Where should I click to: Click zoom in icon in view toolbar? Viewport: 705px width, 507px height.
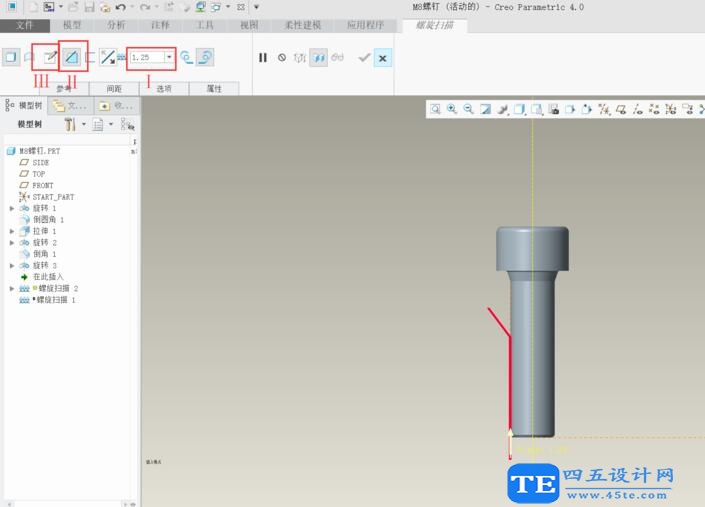(x=452, y=109)
